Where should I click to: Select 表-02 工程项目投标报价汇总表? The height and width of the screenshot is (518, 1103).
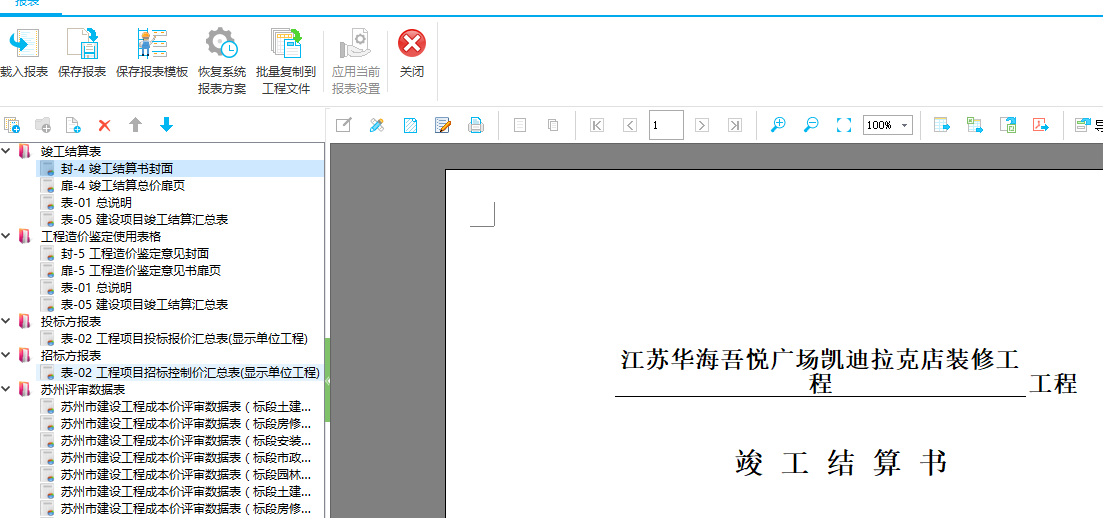[x=184, y=339]
